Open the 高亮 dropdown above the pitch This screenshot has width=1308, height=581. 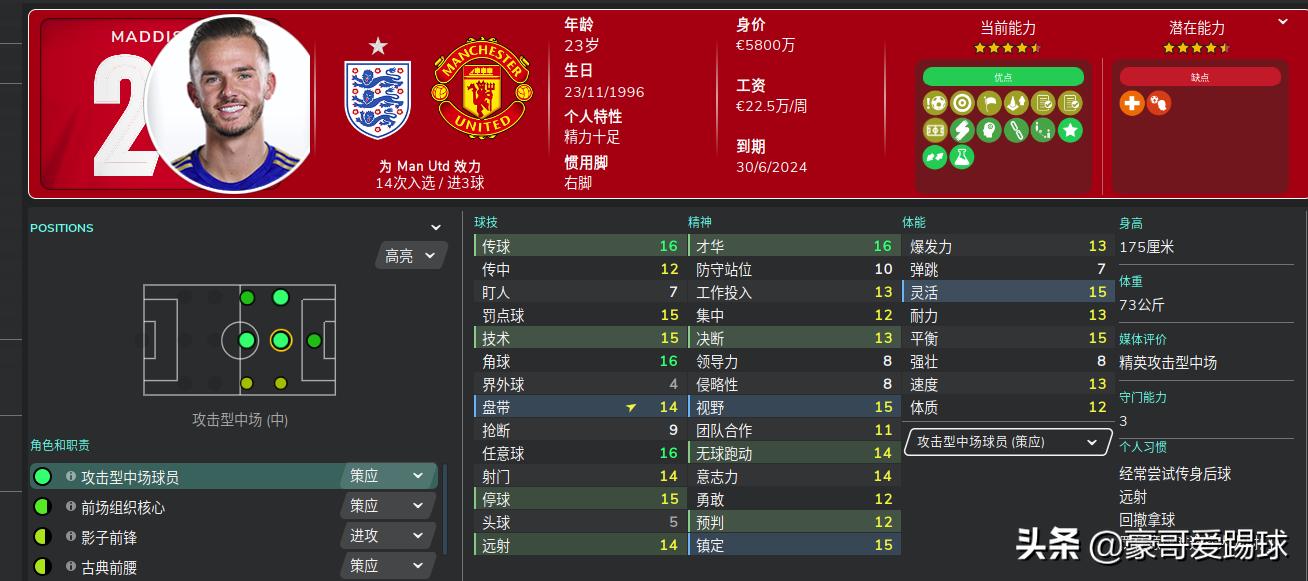(409, 256)
